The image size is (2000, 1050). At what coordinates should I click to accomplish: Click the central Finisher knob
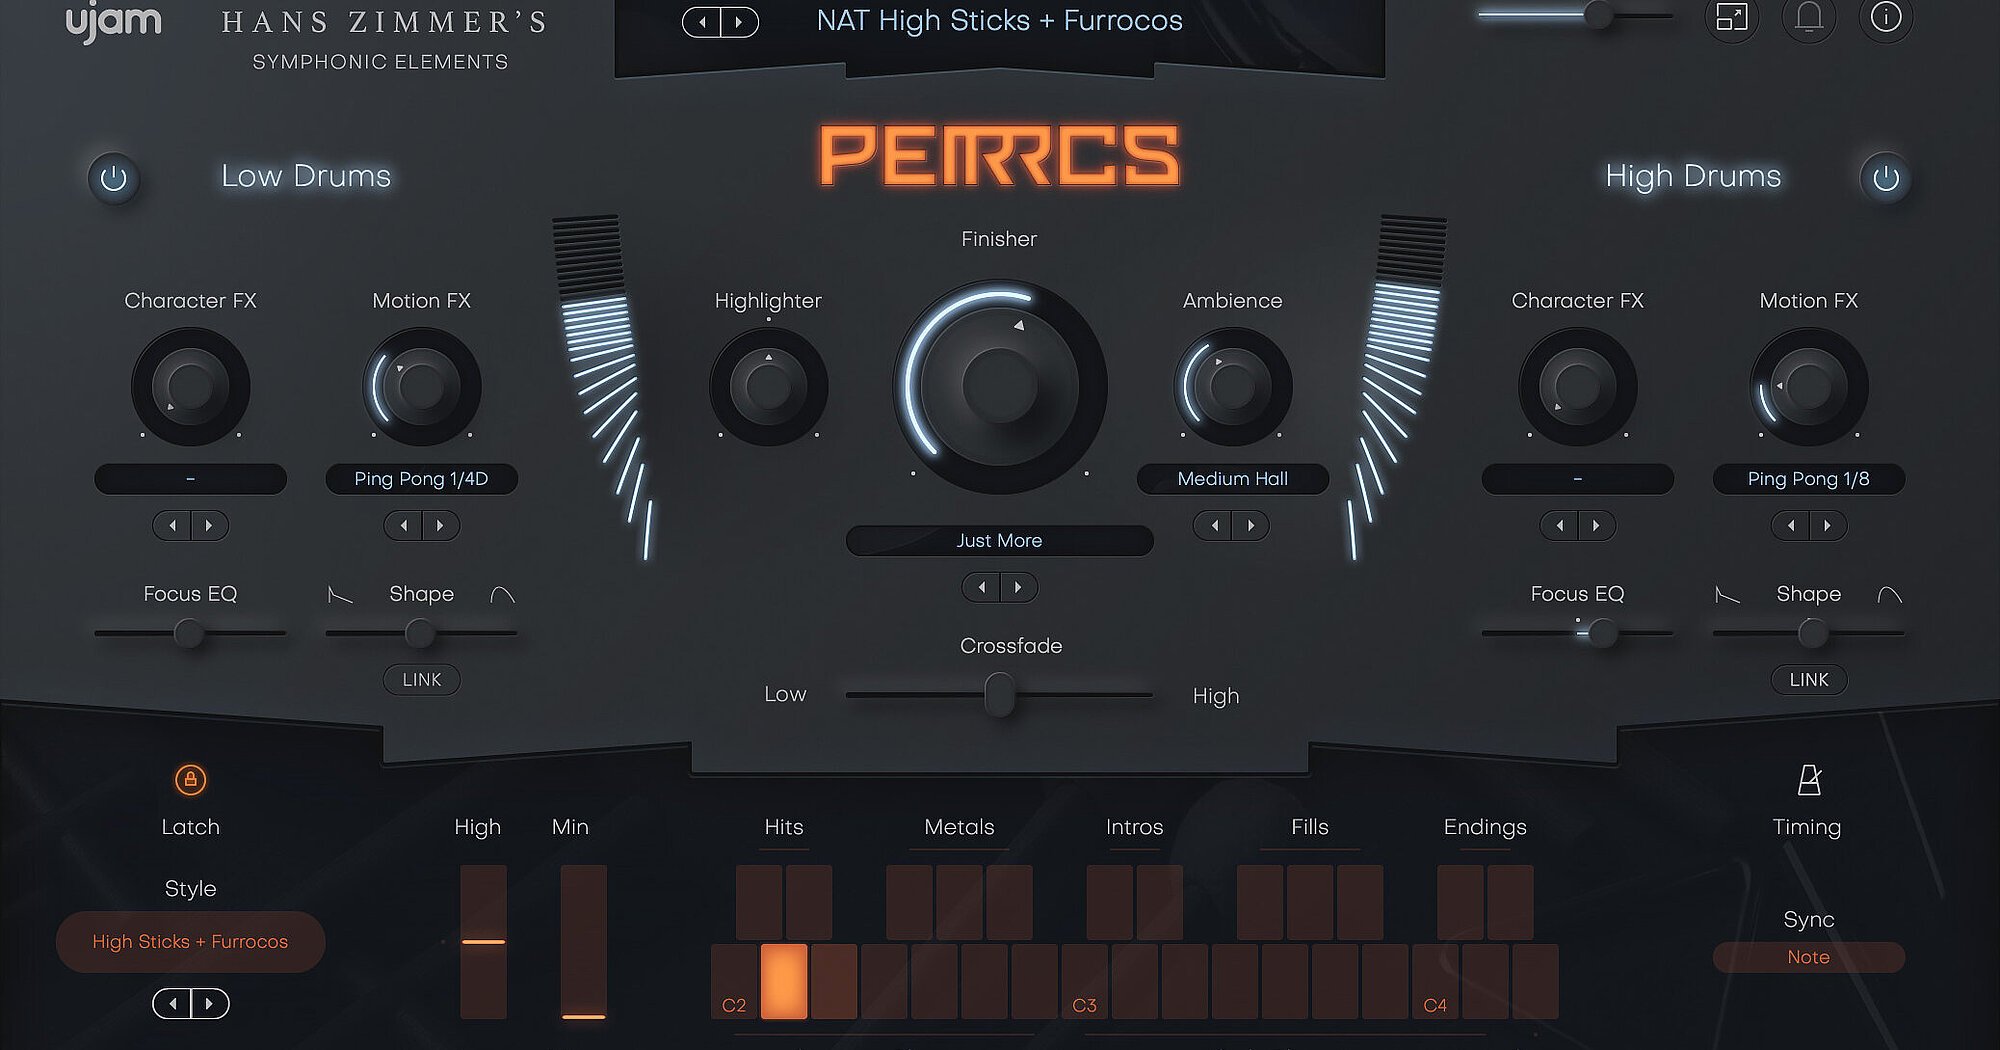(x=999, y=385)
